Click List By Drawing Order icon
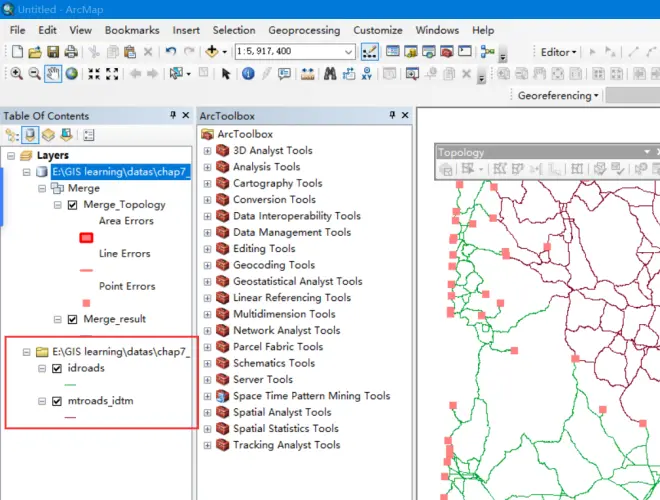Screen dimensions: 660x500 (x=12, y=135)
